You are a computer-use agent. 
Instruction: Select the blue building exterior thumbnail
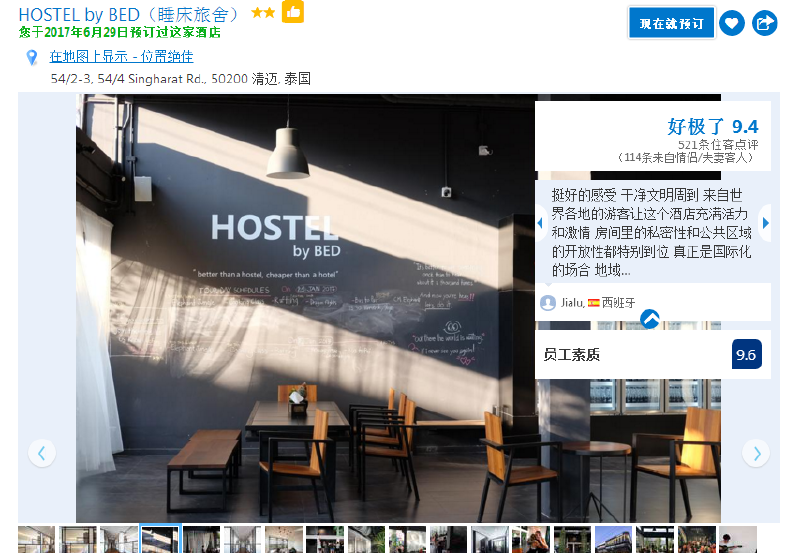[614, 540]
